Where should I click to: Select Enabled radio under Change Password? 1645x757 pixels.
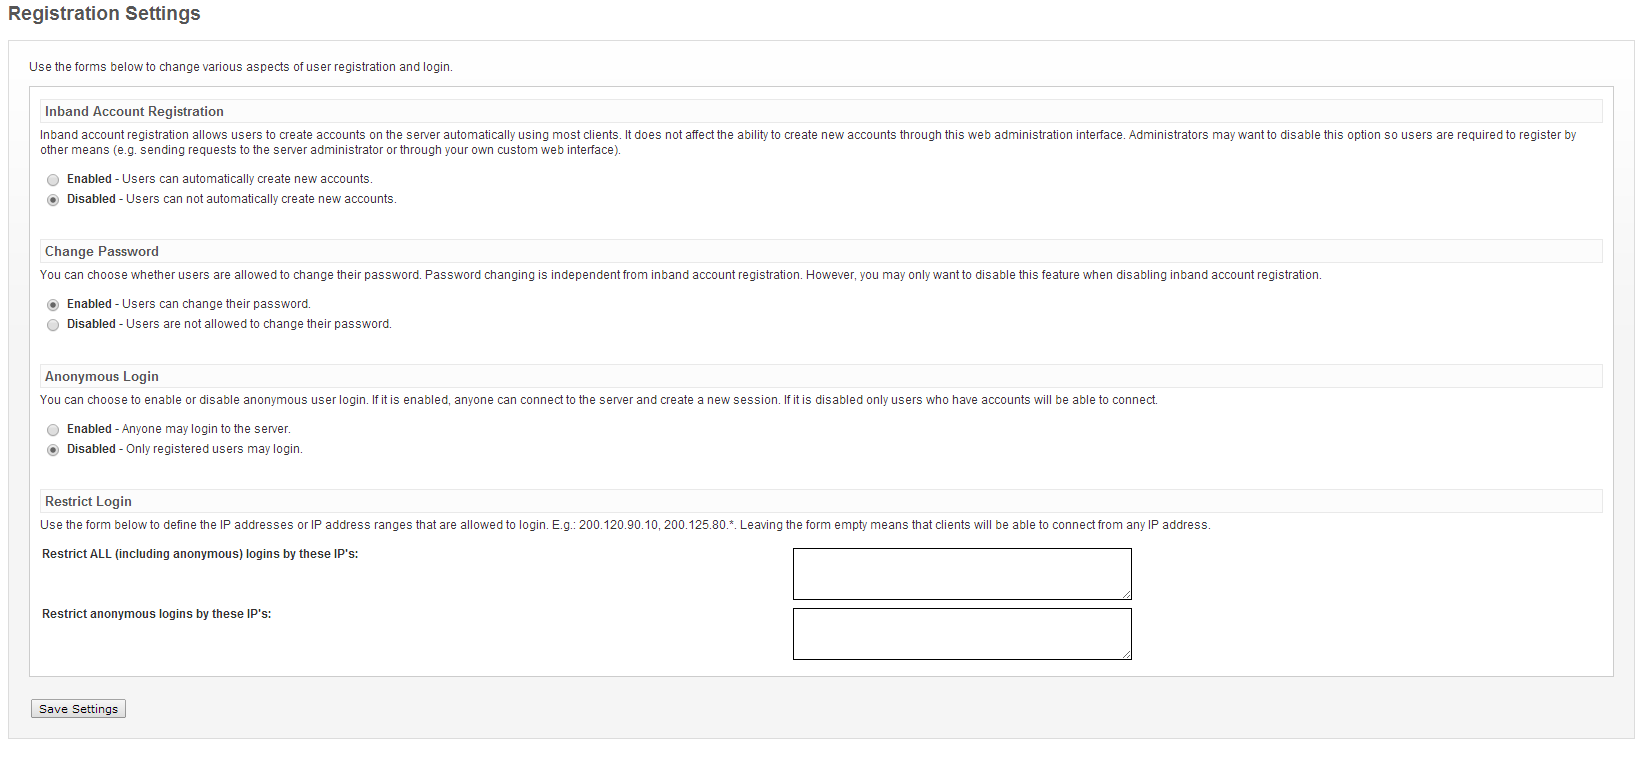click(53, 305)
